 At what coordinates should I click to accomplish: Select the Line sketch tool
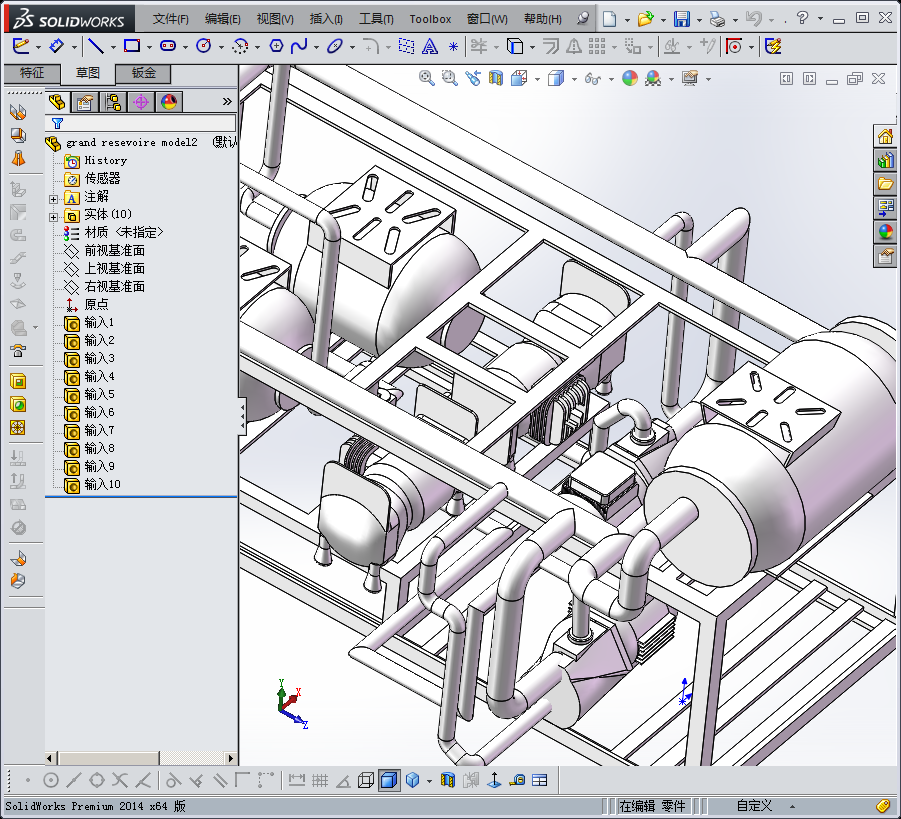click(x=95, y=46)
